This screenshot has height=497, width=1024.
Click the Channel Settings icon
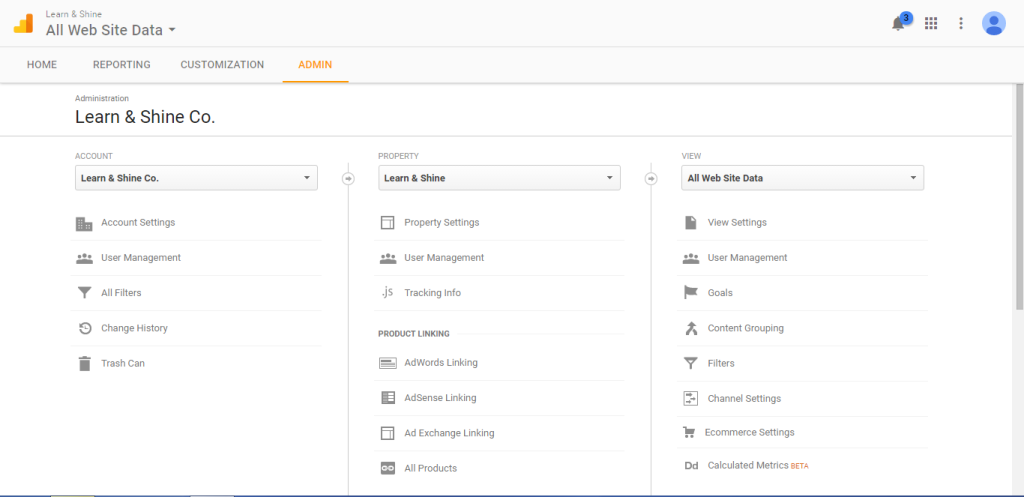690,398
